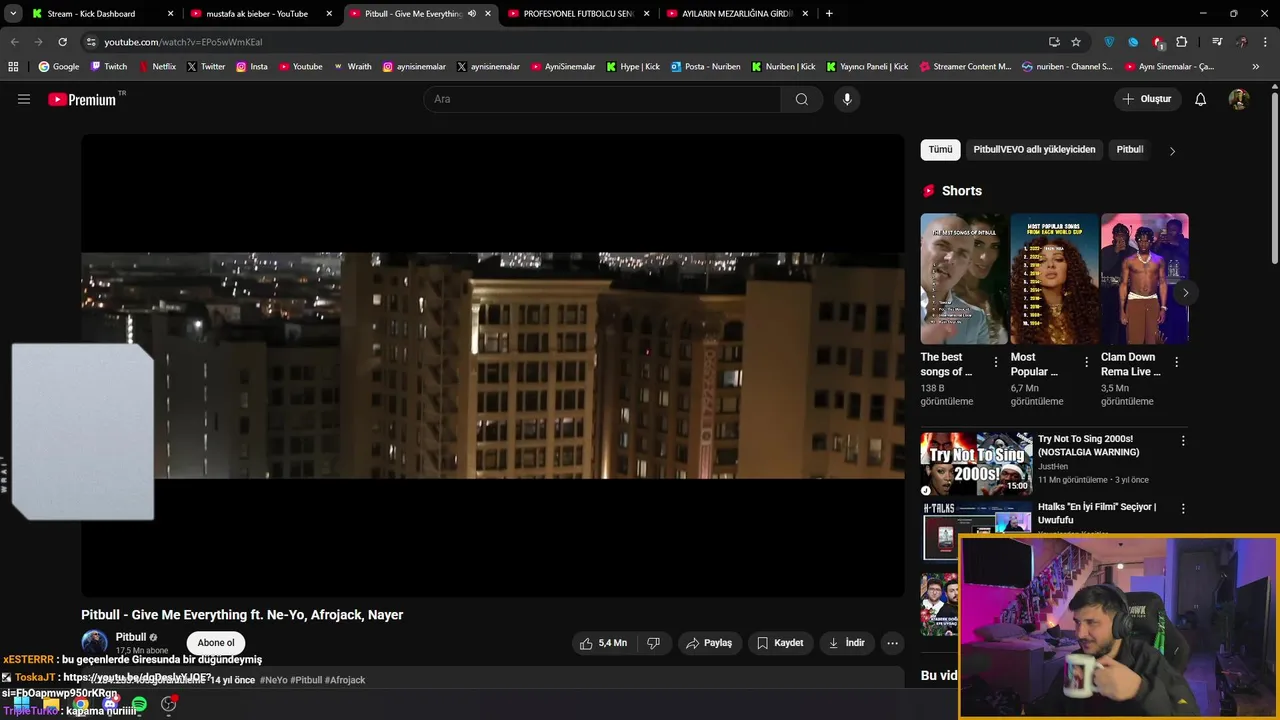The height and width of the screenshot is (720, 1280).
Task: Switch to Stream - Kick Dashboard tab
Action: [x=101, y=14]
